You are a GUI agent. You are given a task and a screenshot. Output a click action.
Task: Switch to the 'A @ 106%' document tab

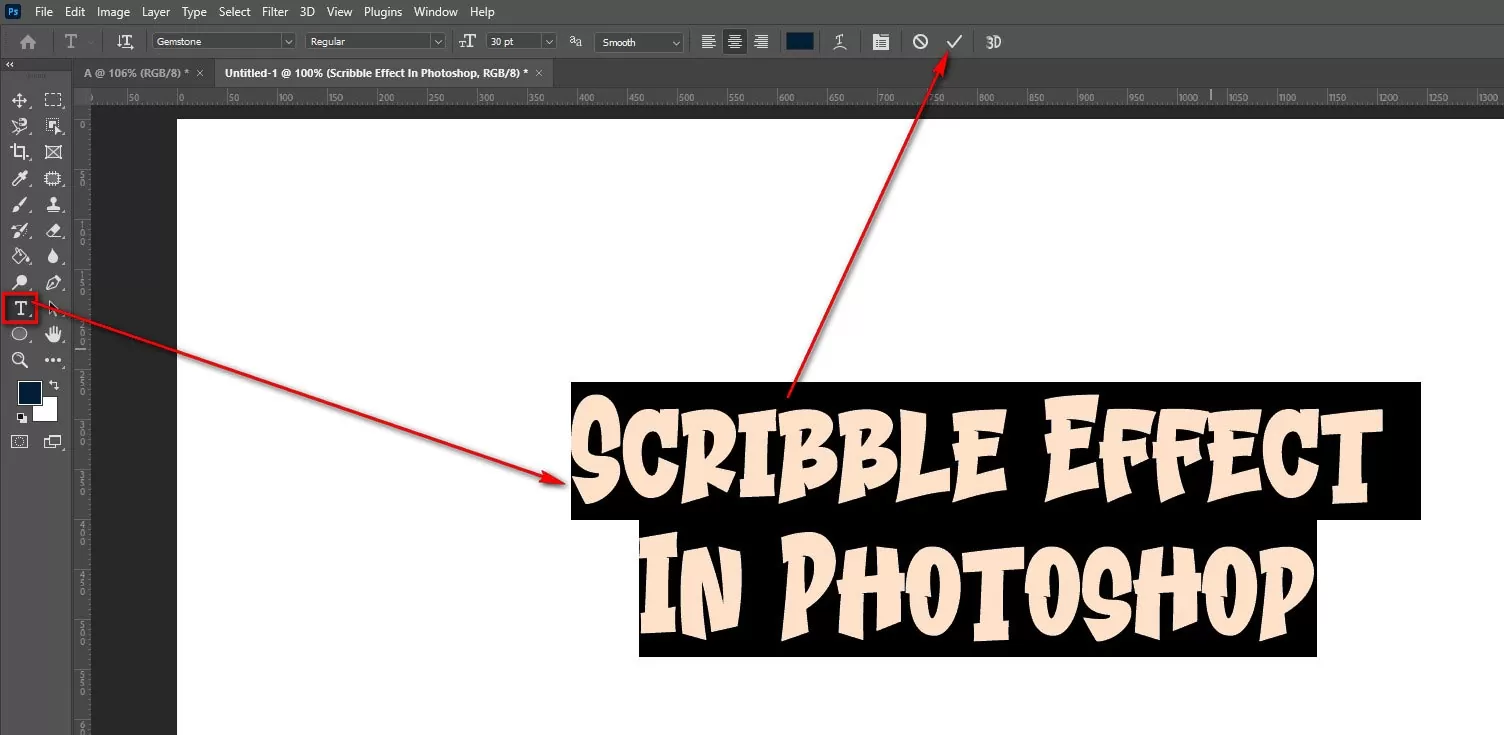[x=136, y=73]
